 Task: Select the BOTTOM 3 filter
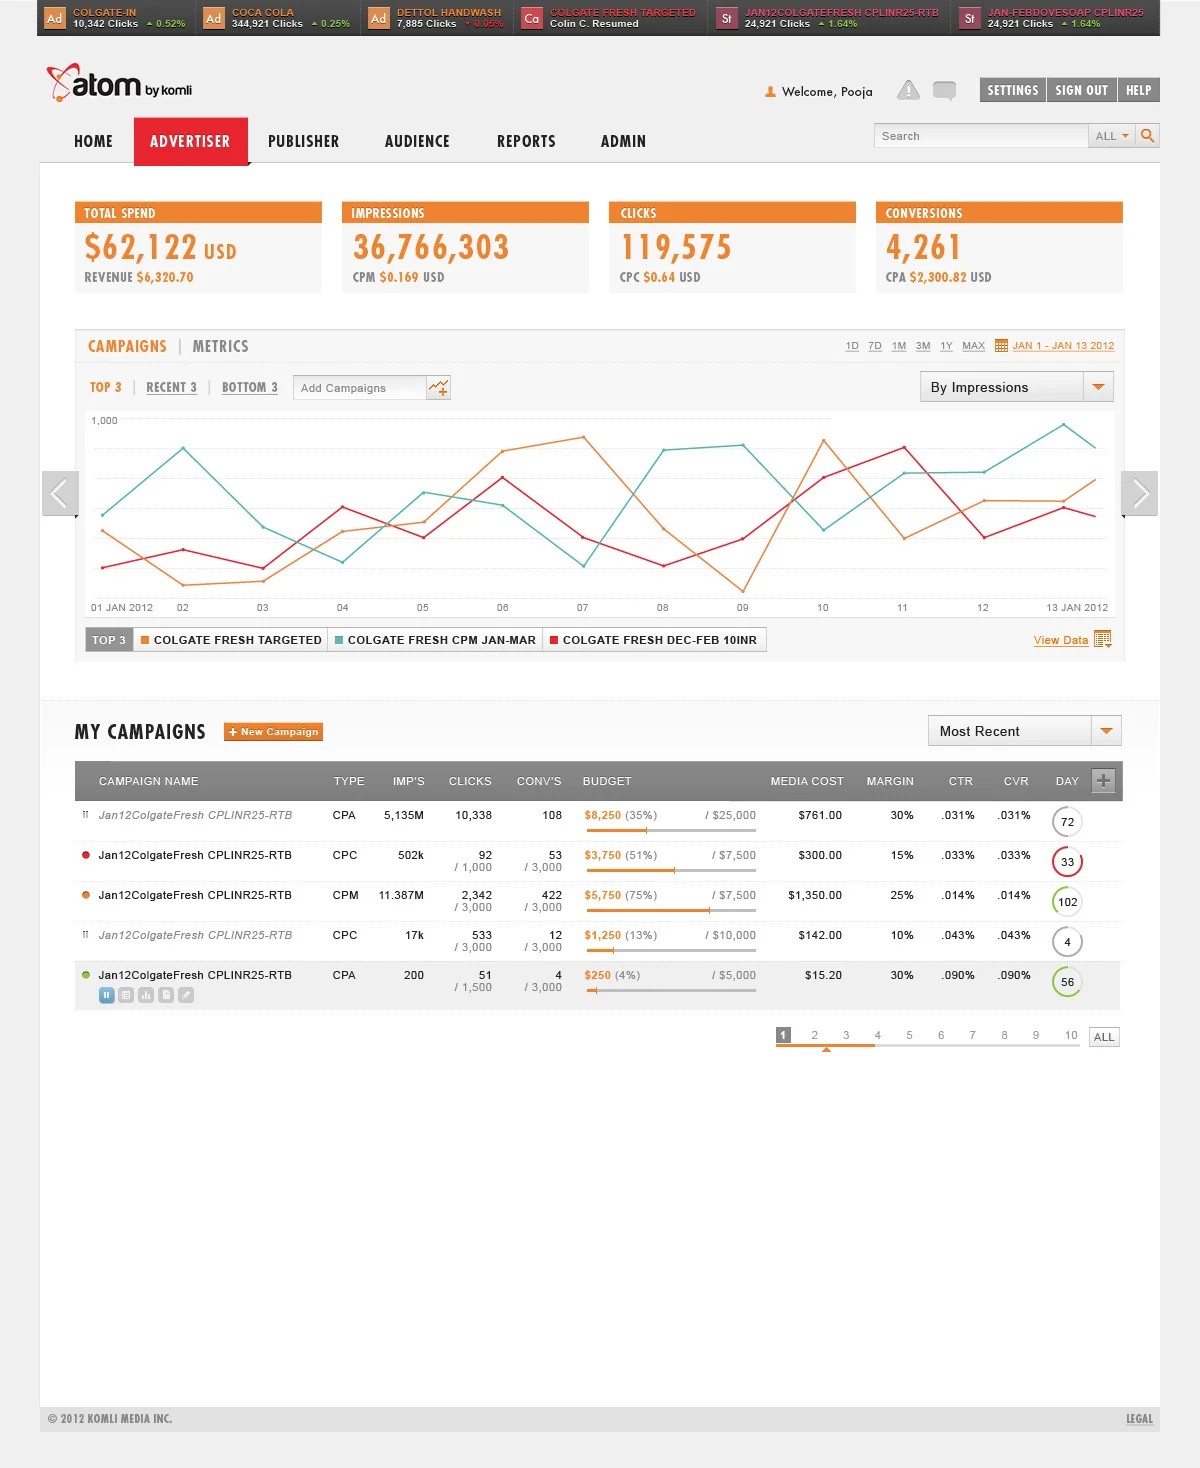(250, 387)
